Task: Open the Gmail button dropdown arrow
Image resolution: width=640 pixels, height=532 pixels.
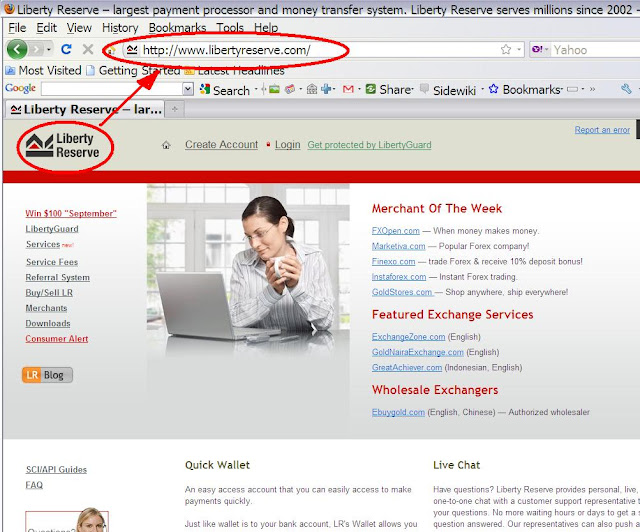Action: (x=359, y=89)
